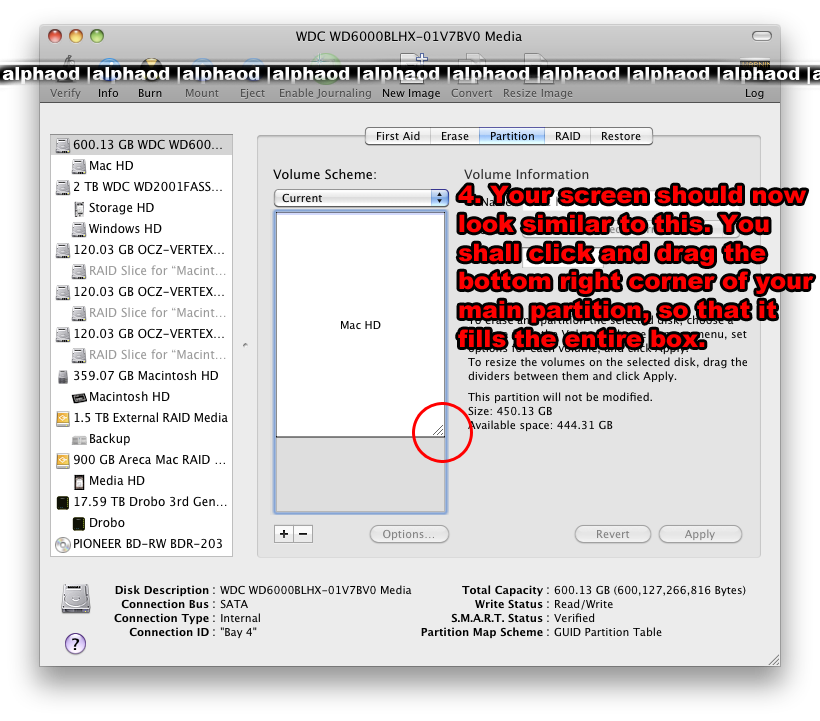The width and height of the screenshot is (820, 721).
Task: Open the RAID tab
Action: (x=567, y=136)
